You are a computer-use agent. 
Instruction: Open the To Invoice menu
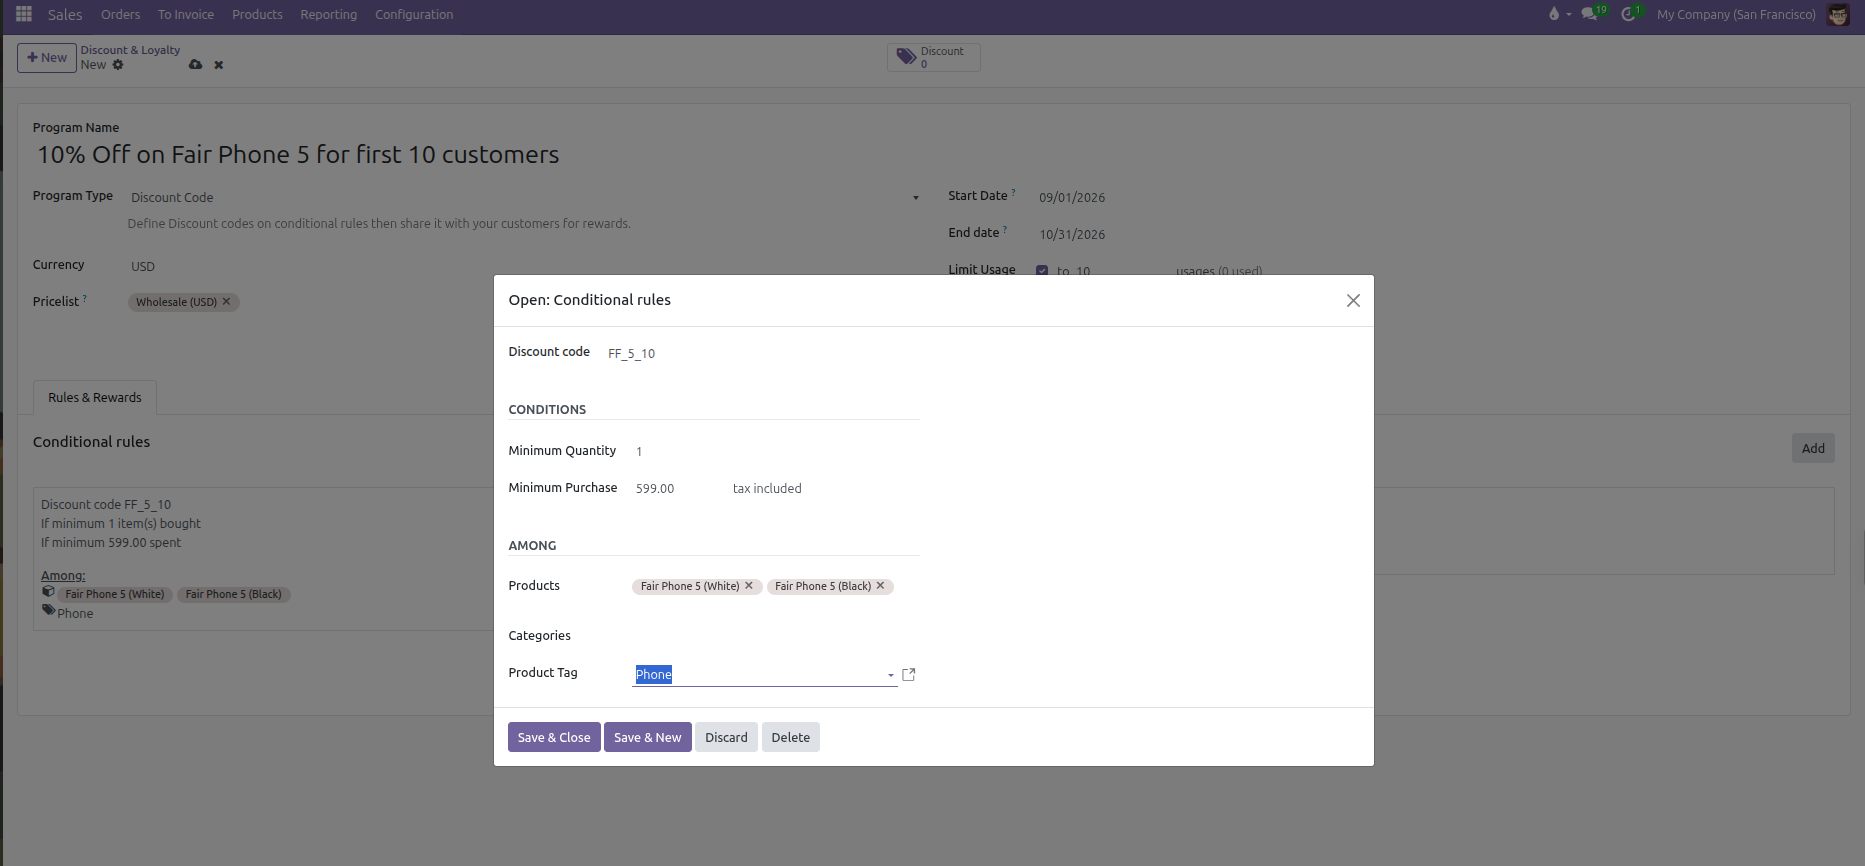coord(186,14)
